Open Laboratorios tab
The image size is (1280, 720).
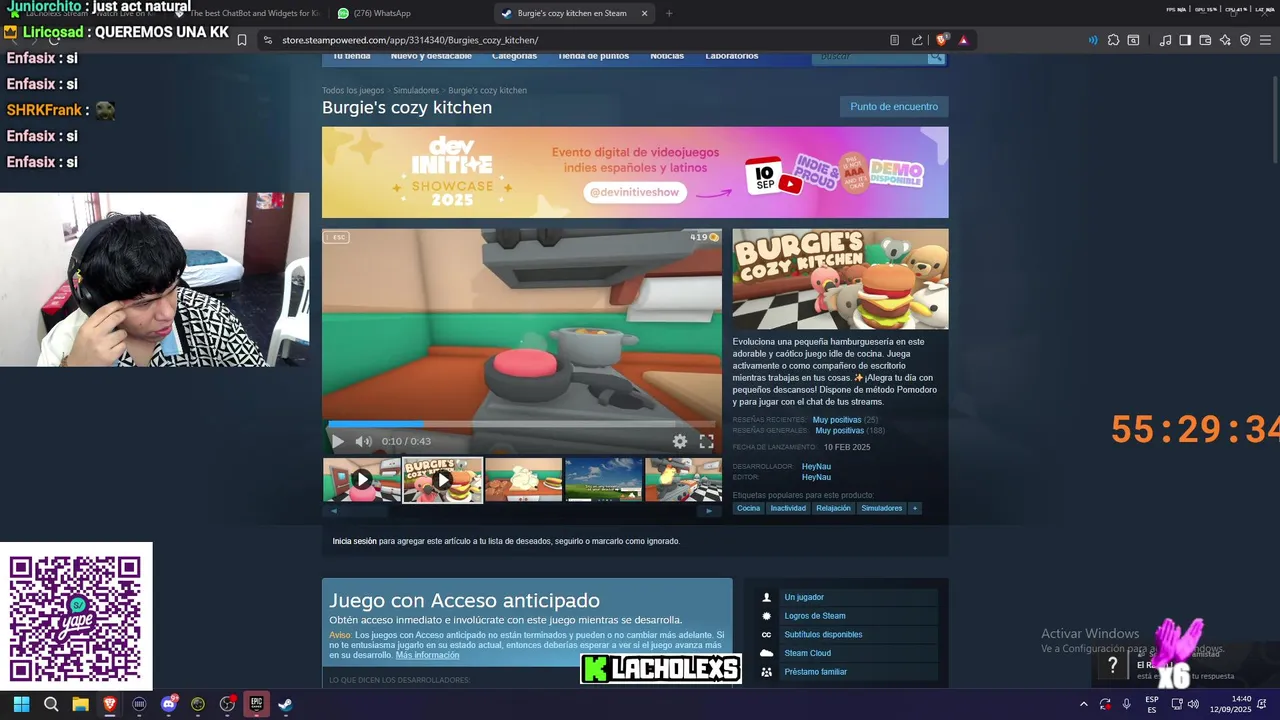click(732, 56)
